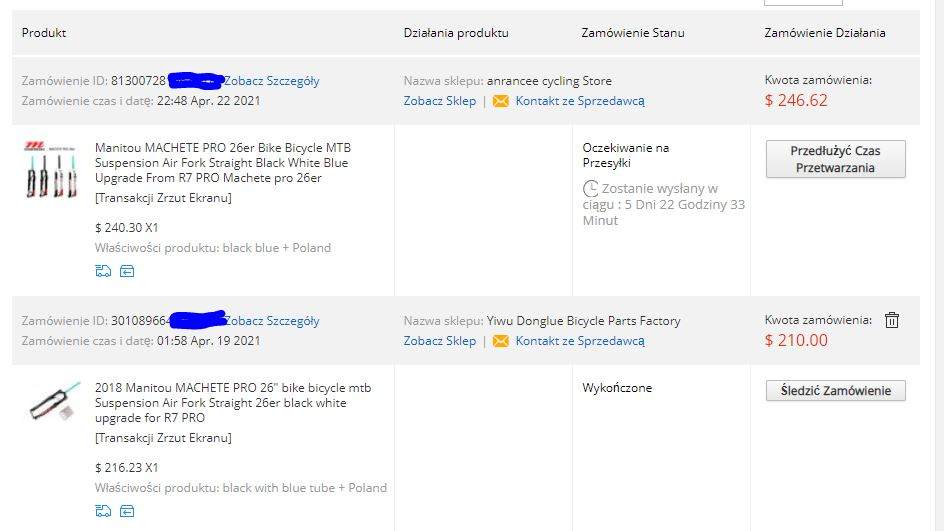Viewport: 944px width, 531px height.
Task: Visit Zobacz Sklep for Yiwu Donglue store
Action: tap(440, 341)
